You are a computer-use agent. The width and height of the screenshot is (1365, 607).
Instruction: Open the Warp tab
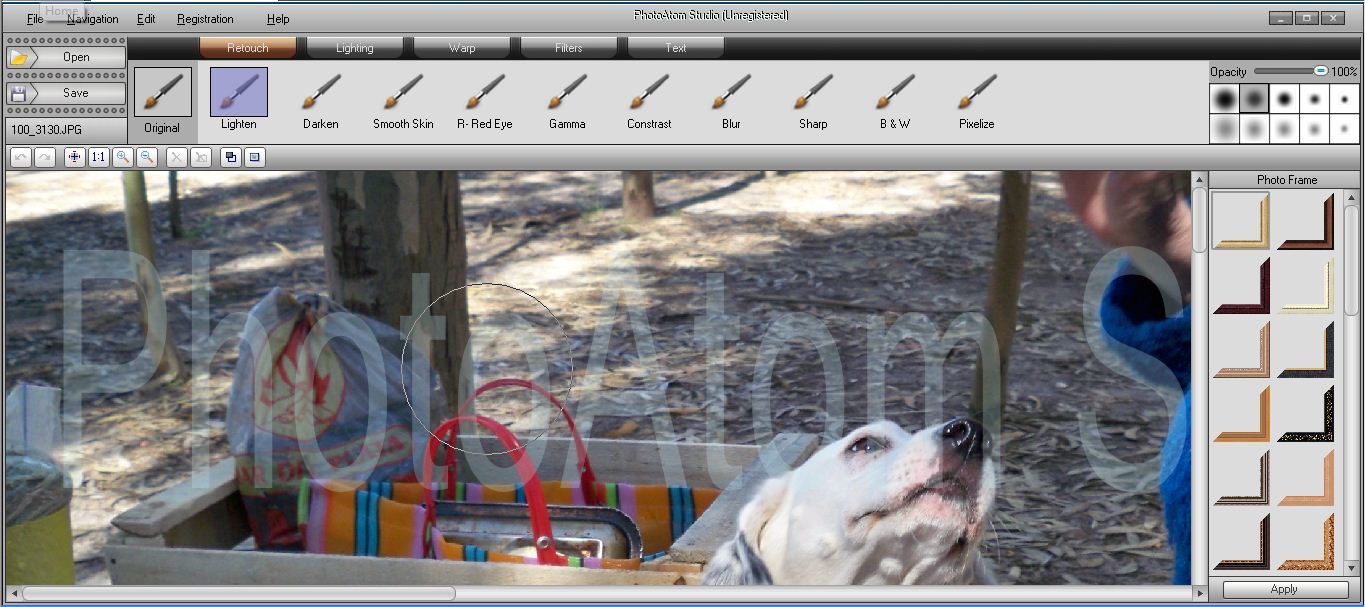[462, 48]
